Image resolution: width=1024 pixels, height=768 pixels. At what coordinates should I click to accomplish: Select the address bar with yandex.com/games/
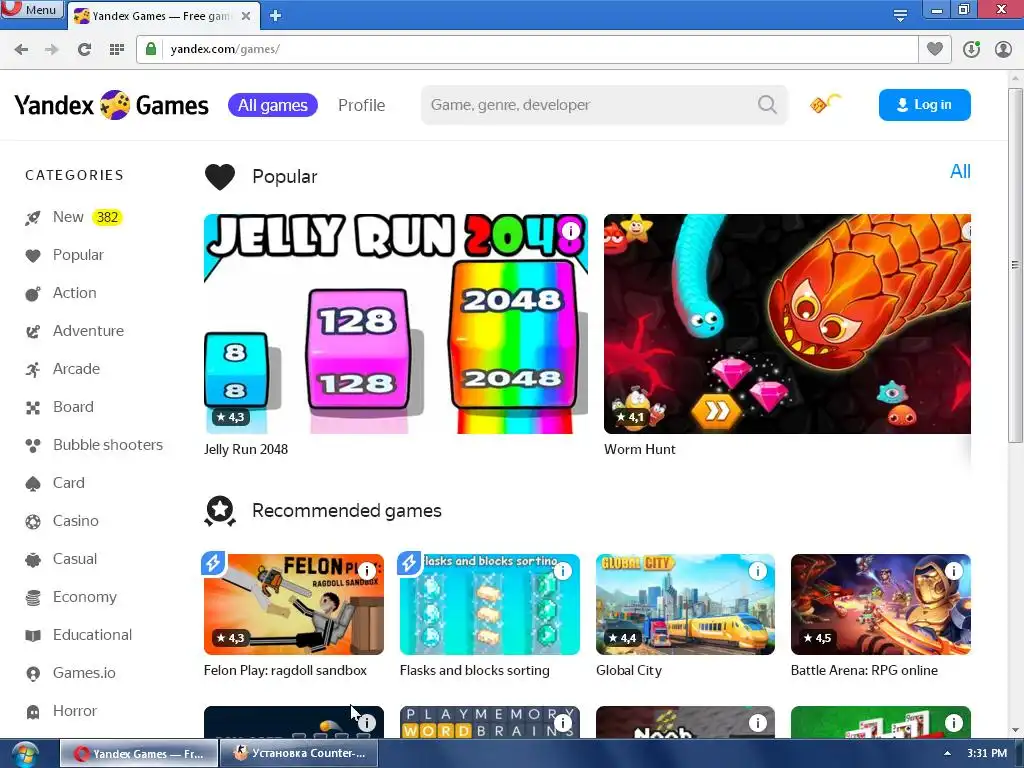coord(527,49)
